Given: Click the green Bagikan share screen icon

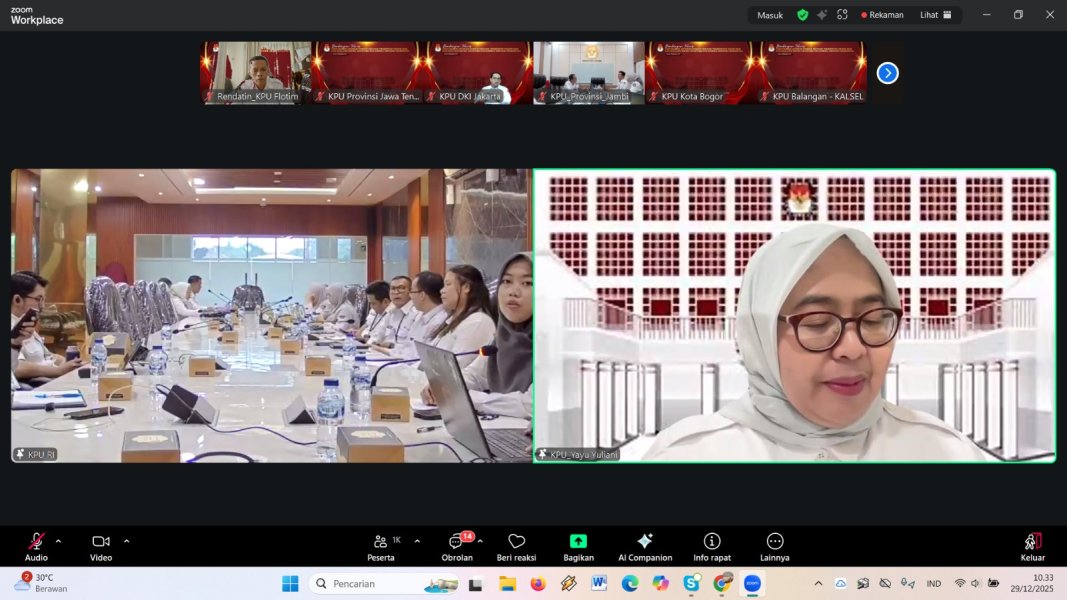Looking at the screenshot, I should pyautogui.click(x=578, y=541).
